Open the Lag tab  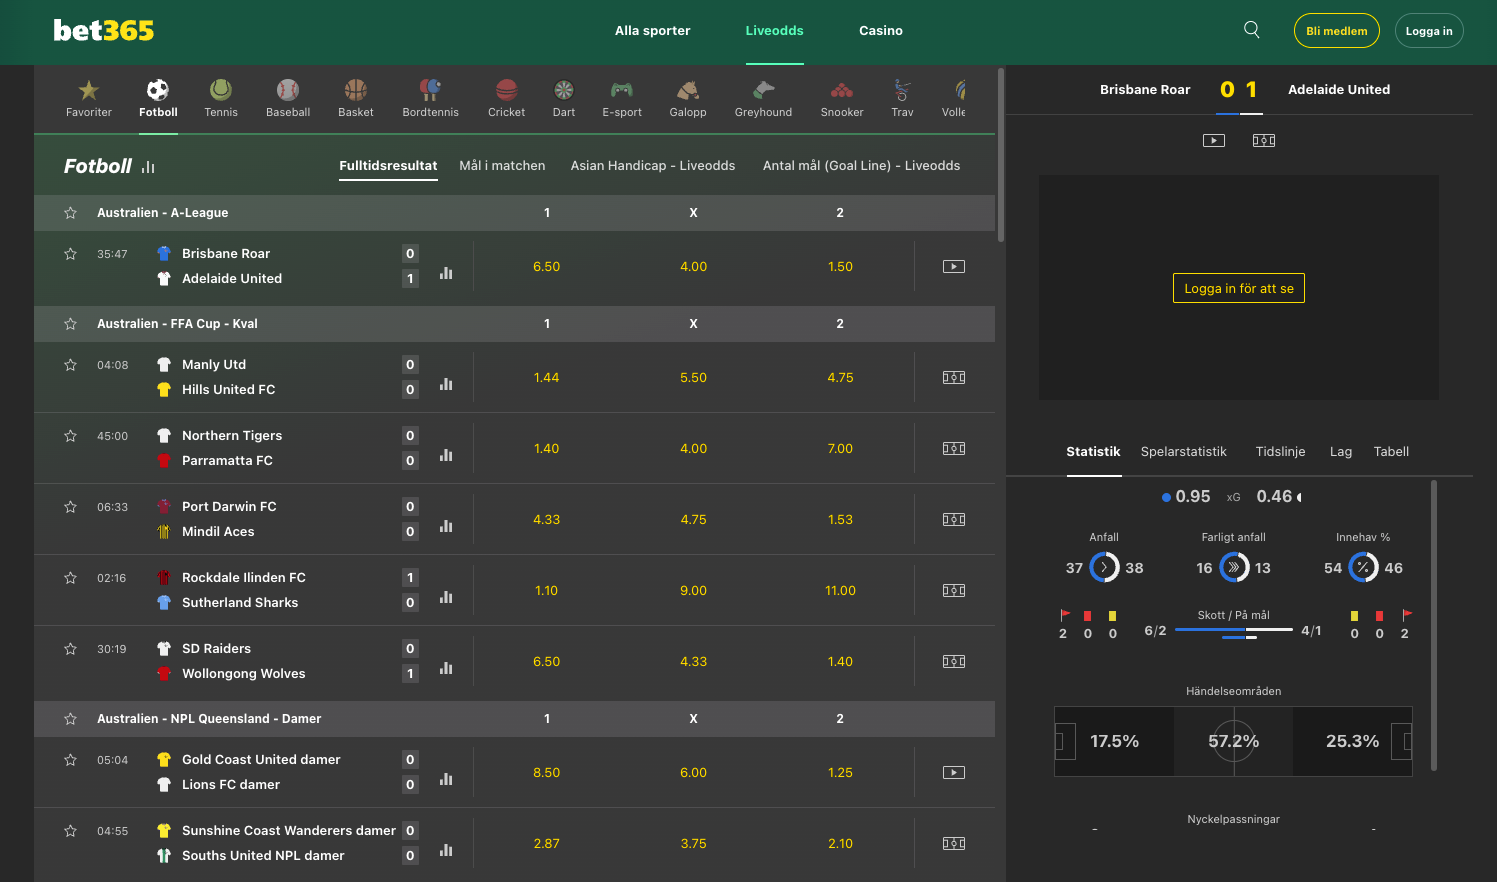coord(1341,451)
